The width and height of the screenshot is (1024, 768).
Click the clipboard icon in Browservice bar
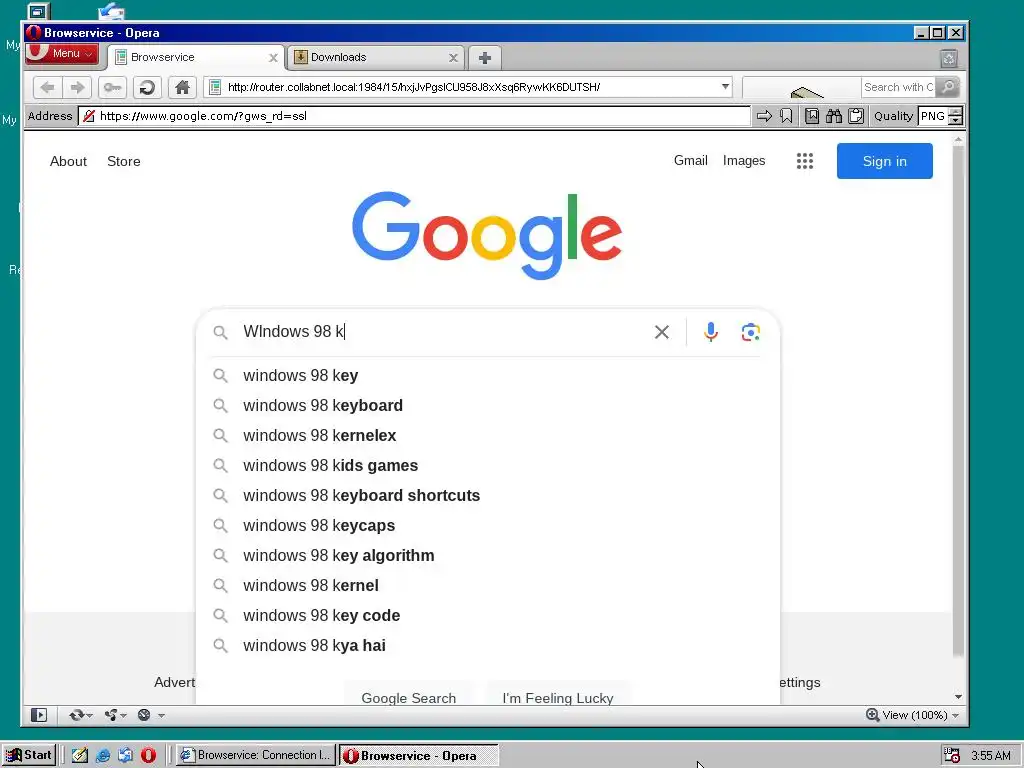856,116
